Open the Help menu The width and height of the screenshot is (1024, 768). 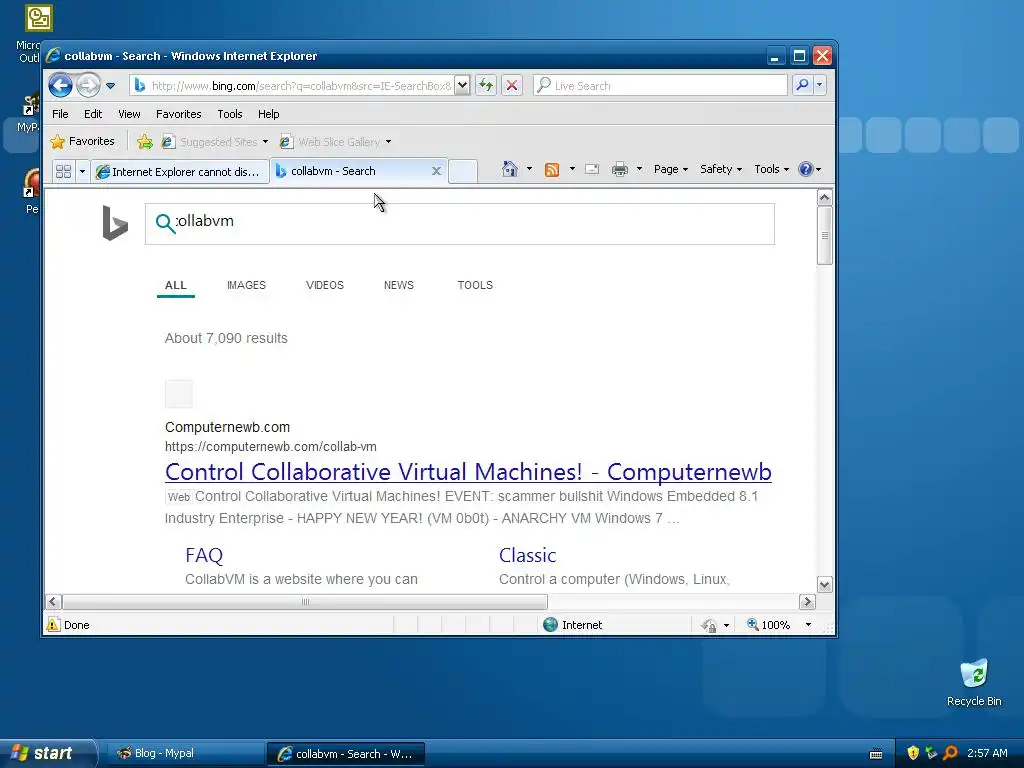(x=268, y=114)
